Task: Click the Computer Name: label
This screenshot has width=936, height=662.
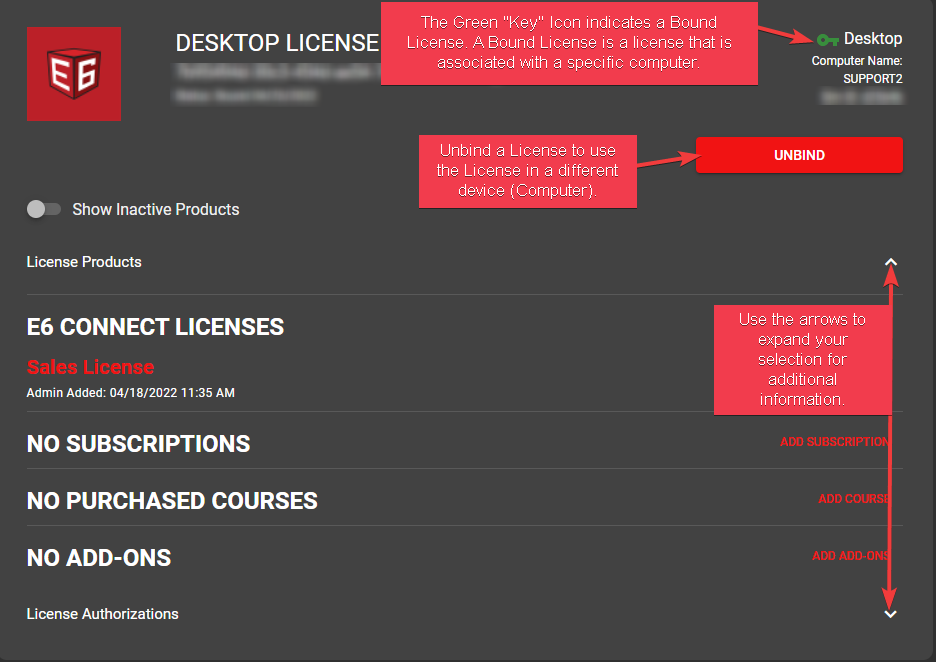Action: 857,61
